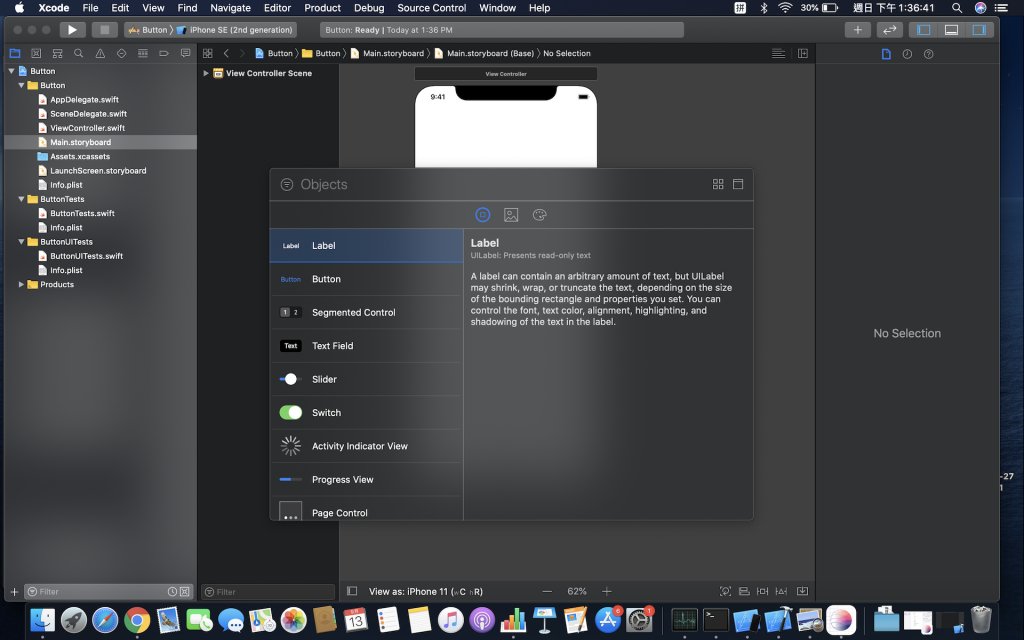Collapse the ButtonUITests group

22,242
